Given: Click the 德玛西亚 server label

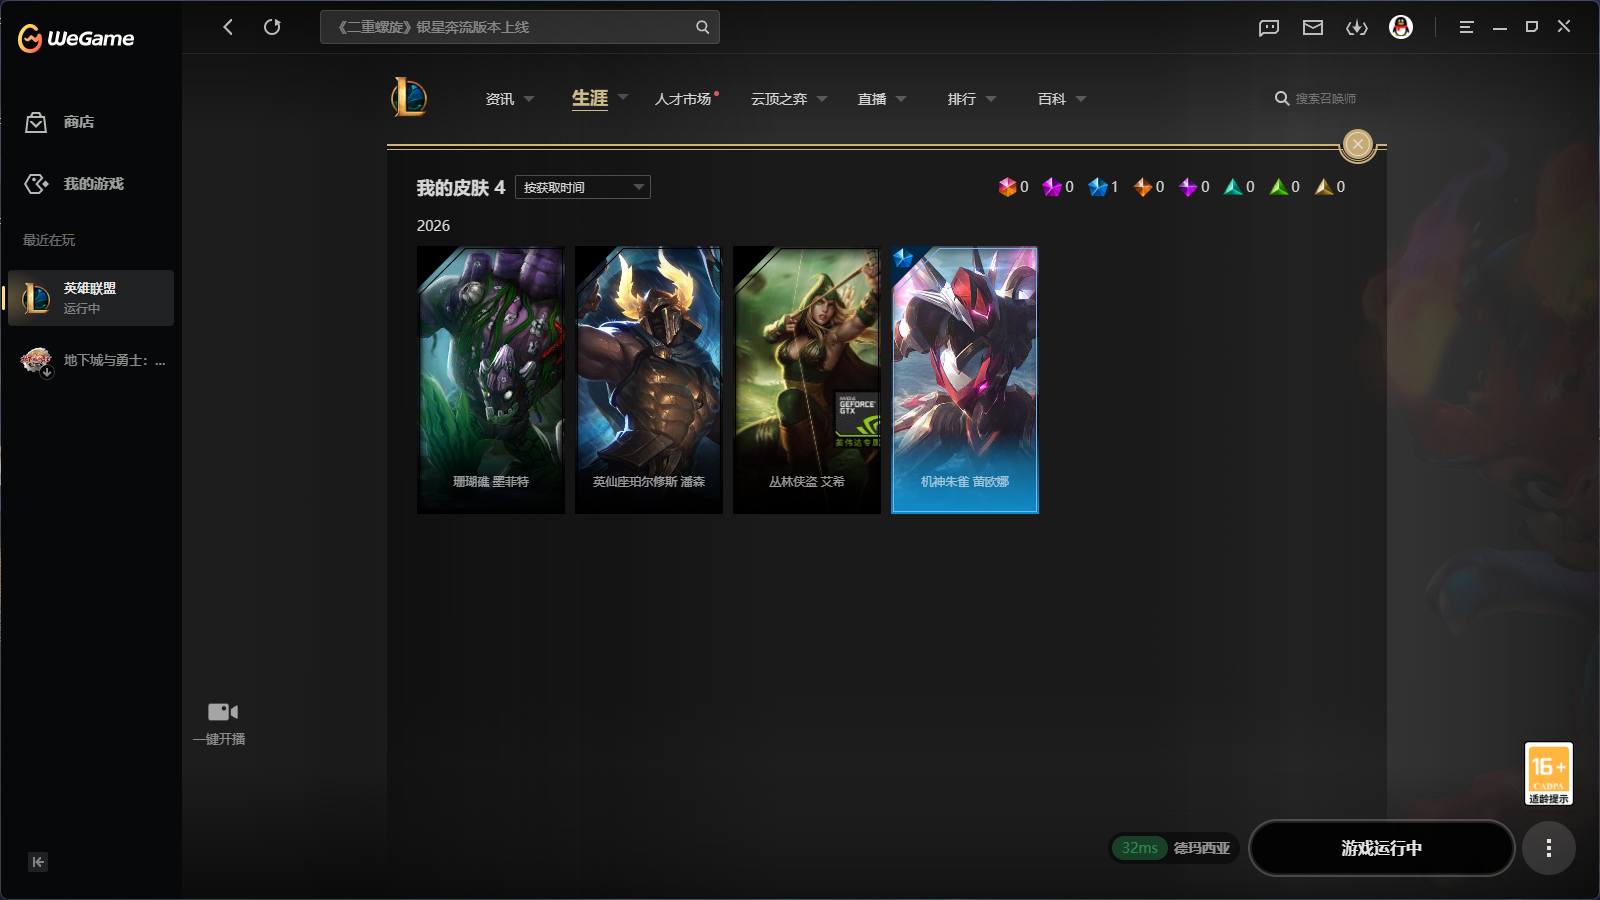Looking at the screenshot, I should pyautogui.click(x=1202, y=848).
